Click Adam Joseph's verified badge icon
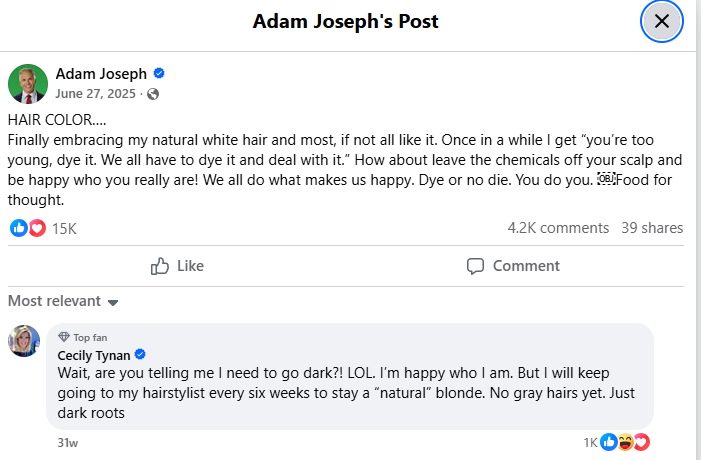Viewport: 701px width, 460px height. tap(158, 74)
